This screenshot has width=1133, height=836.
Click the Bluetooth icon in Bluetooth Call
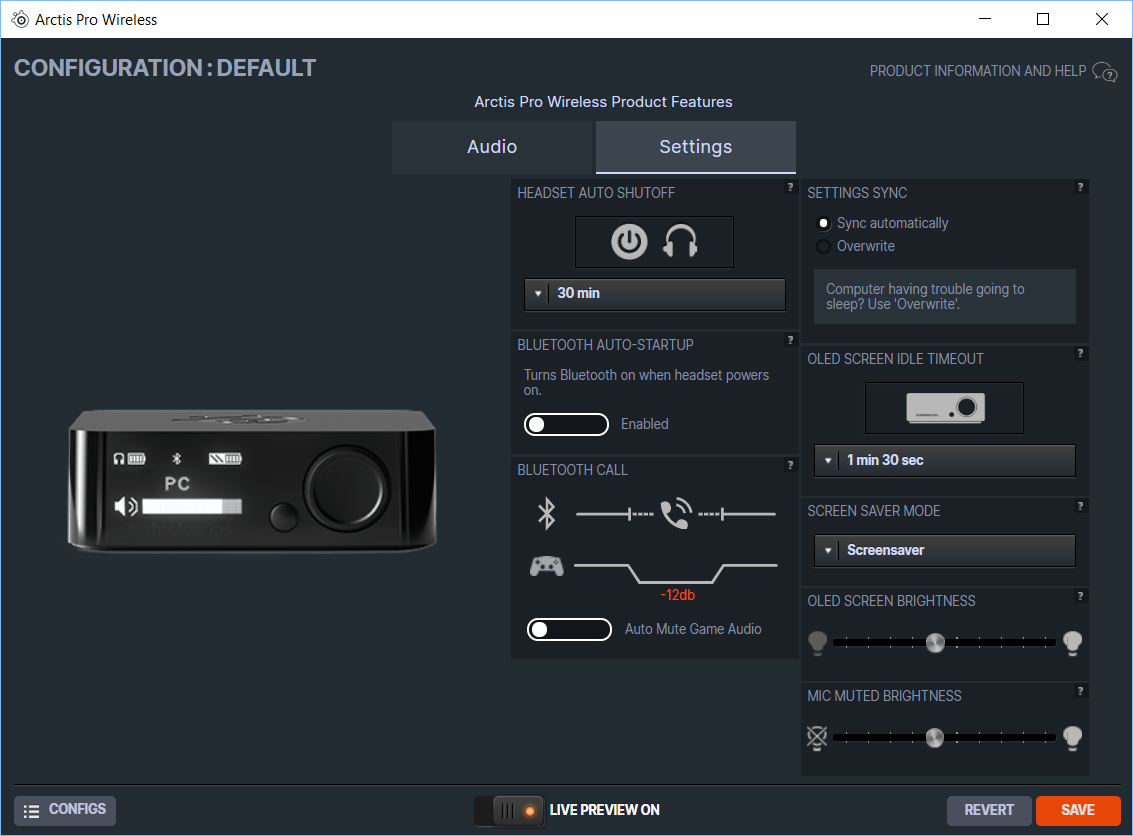[546, 514]
